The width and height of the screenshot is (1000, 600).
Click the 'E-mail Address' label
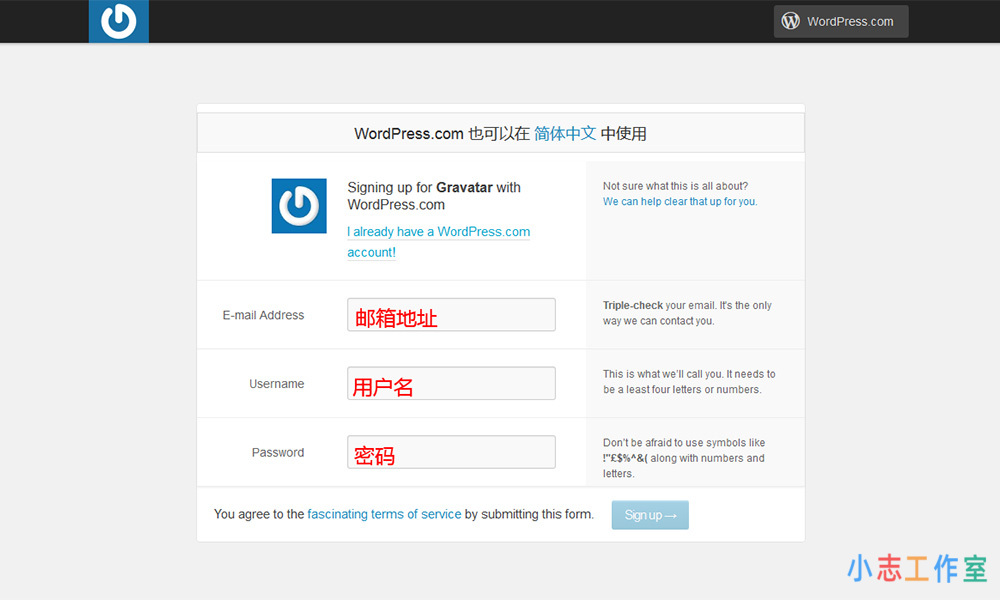click(263, 315)
